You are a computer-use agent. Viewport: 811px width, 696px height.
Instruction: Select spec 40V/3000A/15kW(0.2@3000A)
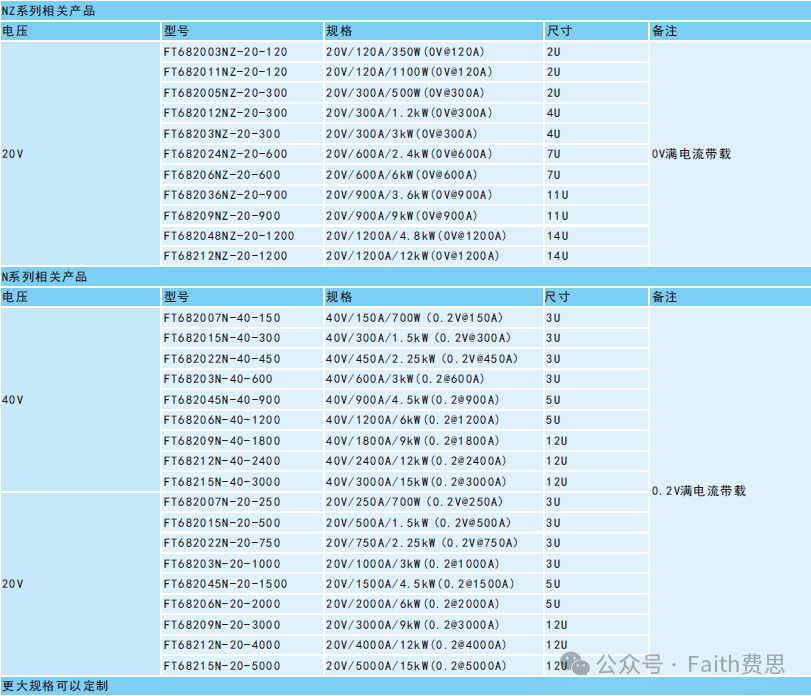pos(416,481)
